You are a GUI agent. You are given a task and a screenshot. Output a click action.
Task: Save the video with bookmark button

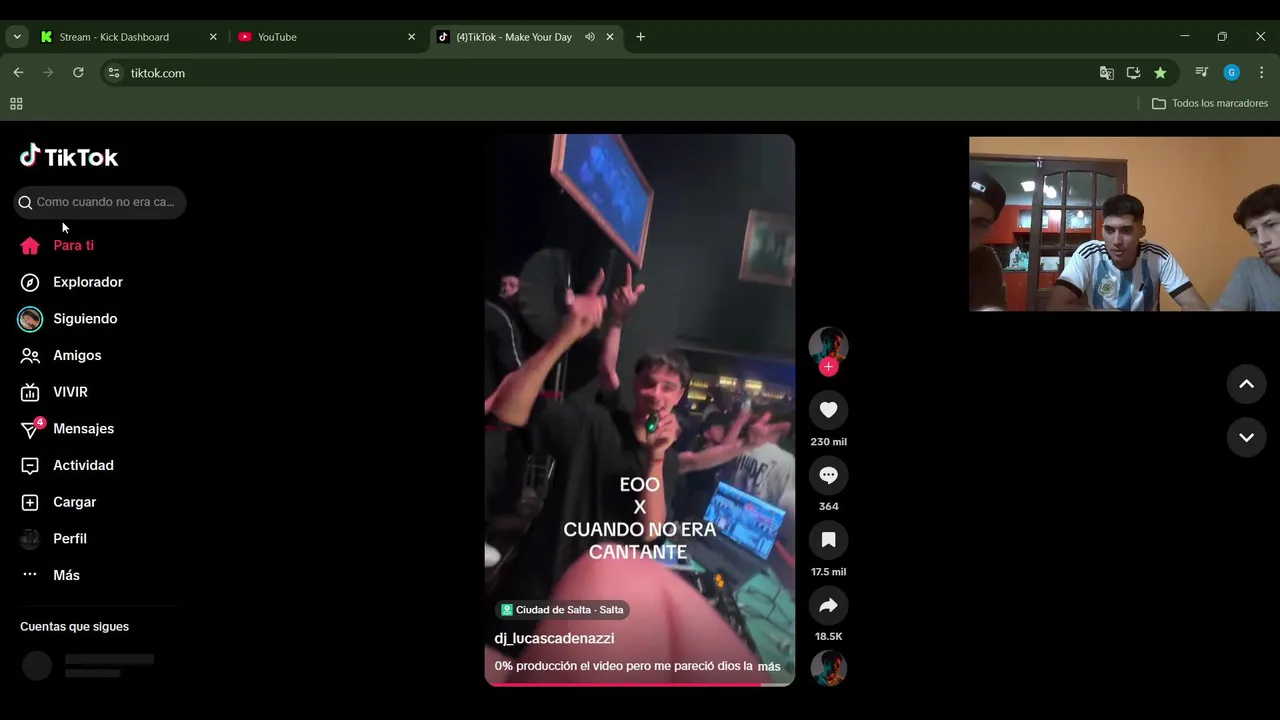pyautogui.click(x=828, y=540)
